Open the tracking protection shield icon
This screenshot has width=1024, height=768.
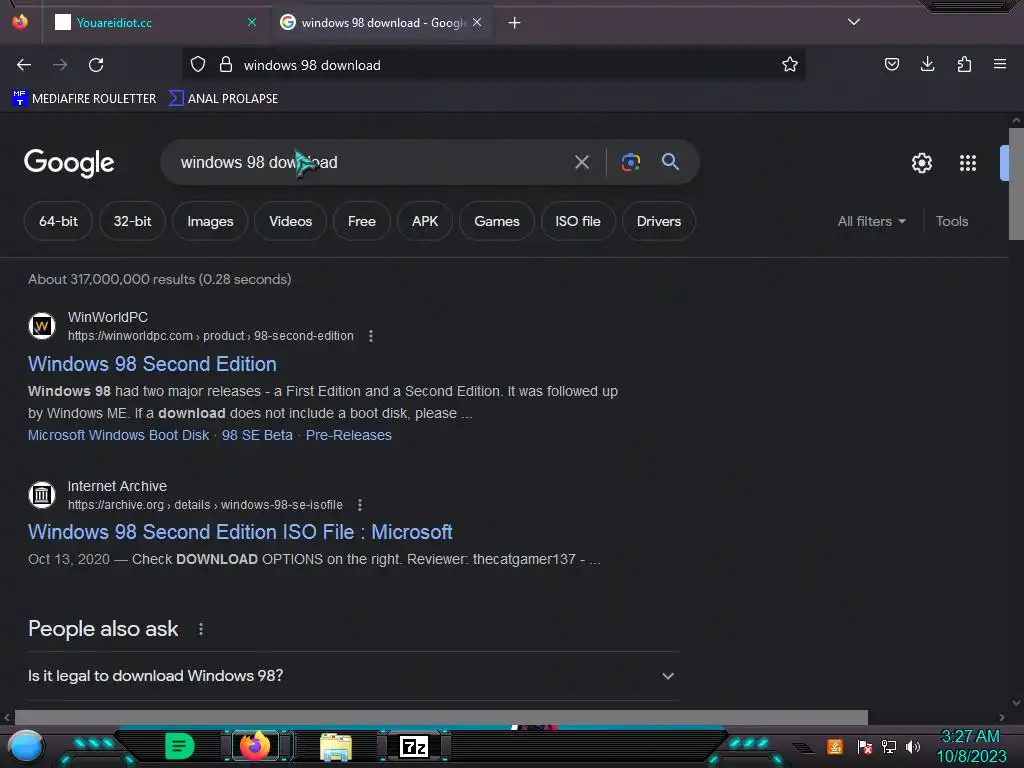coord(198,65)
